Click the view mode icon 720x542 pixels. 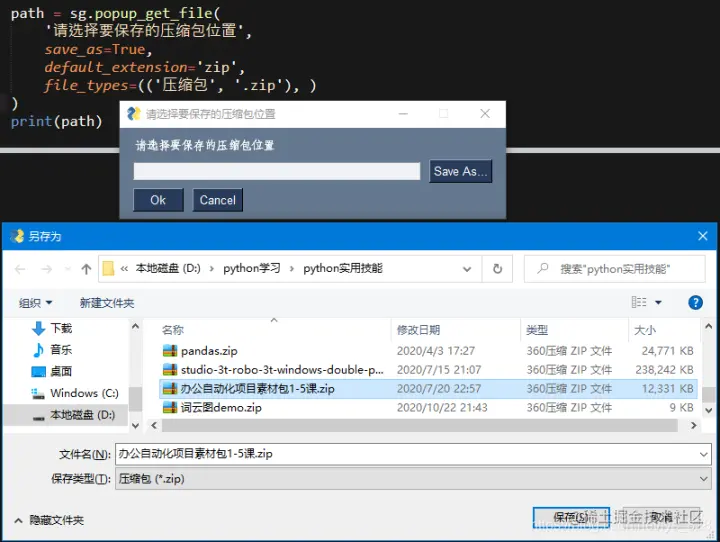[639, 302]
